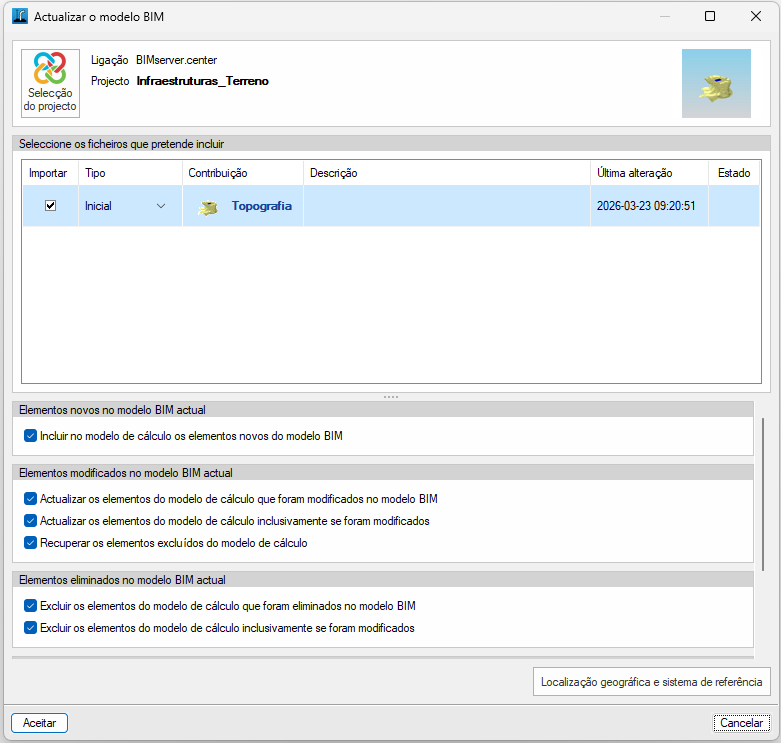Click the Tipo column header
This screenshot has height=743, width=781.
click(x=130, y=173)
